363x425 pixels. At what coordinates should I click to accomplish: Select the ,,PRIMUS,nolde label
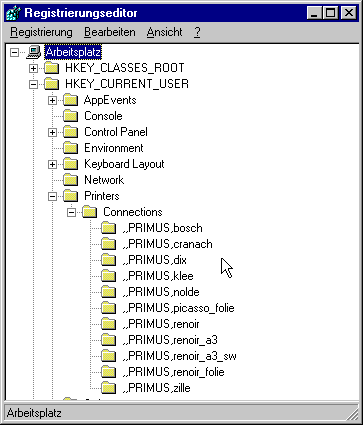pyautogui.click(x=161, y=292)
